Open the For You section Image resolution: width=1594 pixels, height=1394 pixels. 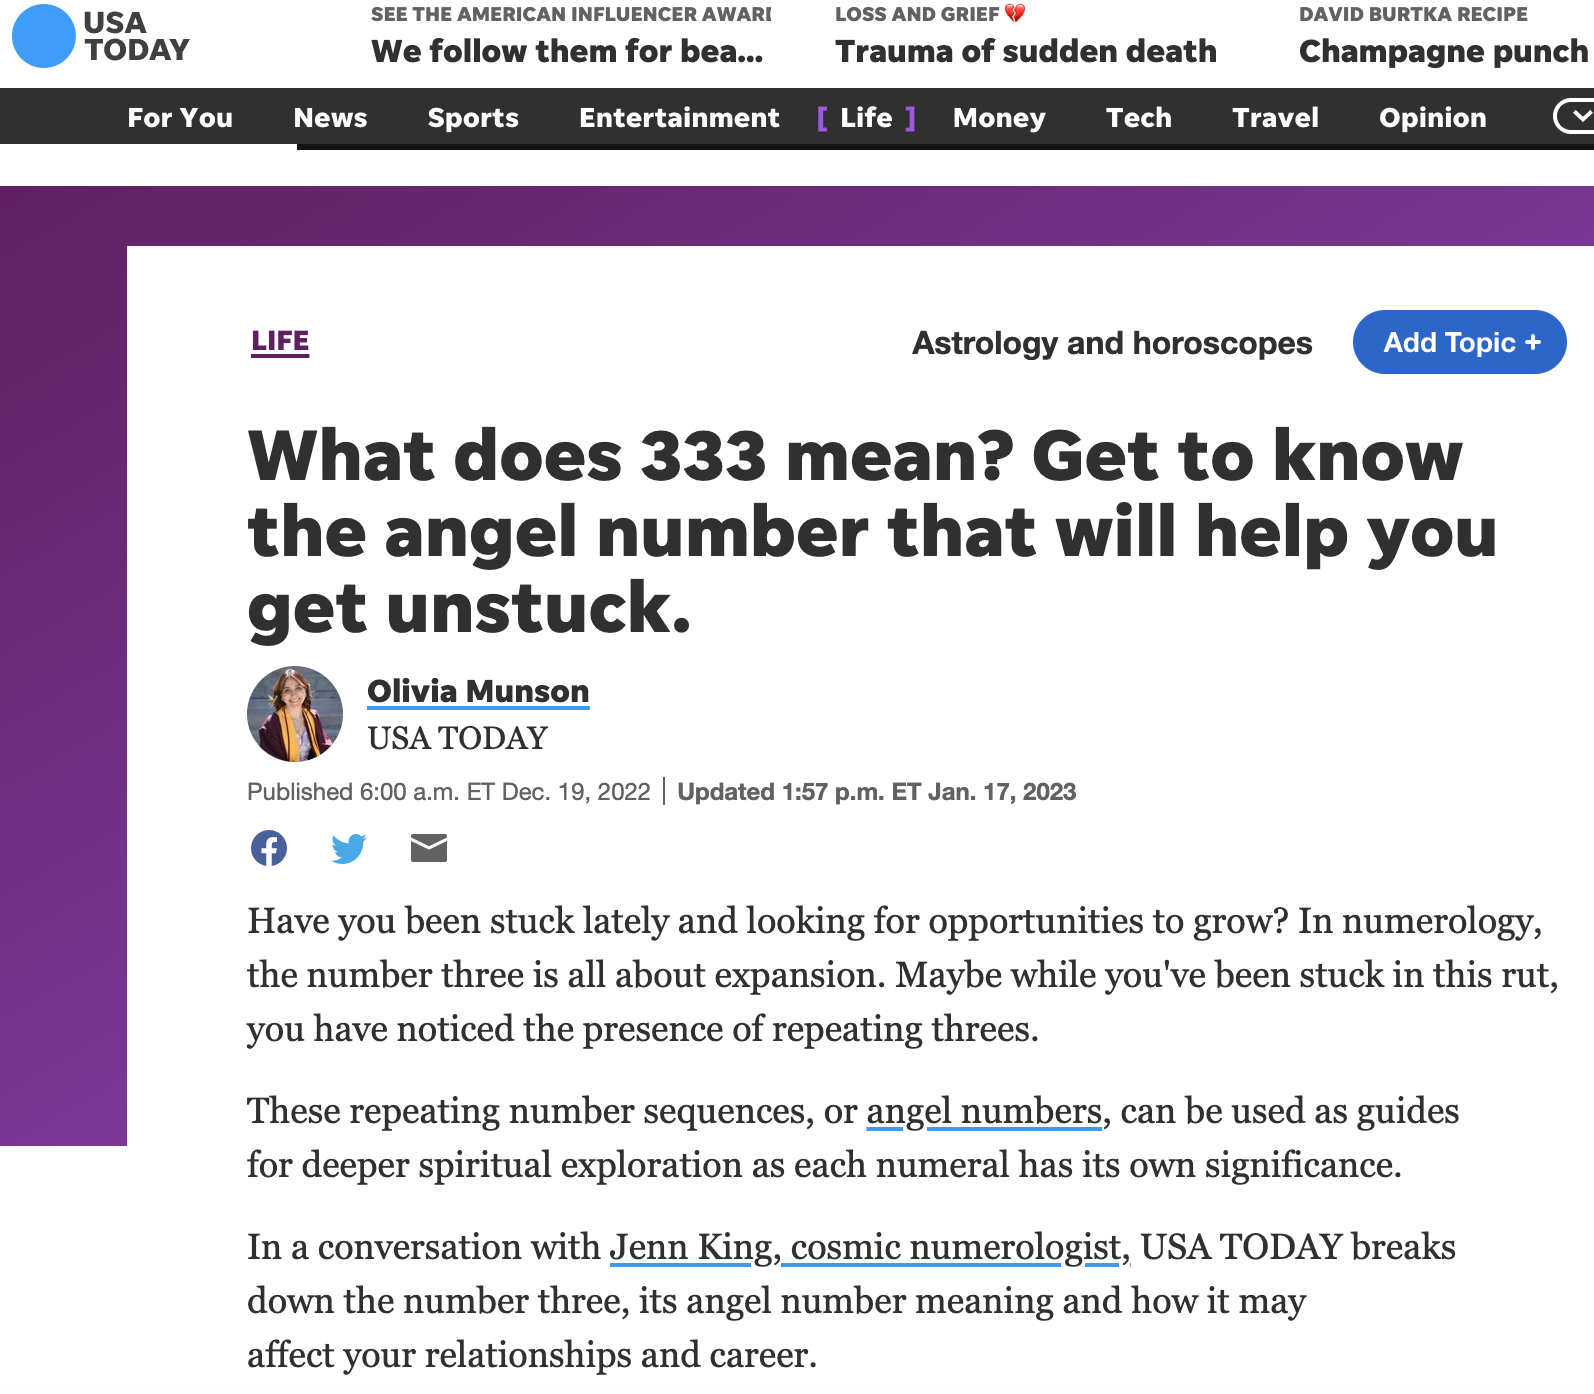pyautogui.click(x=180, y=118)
